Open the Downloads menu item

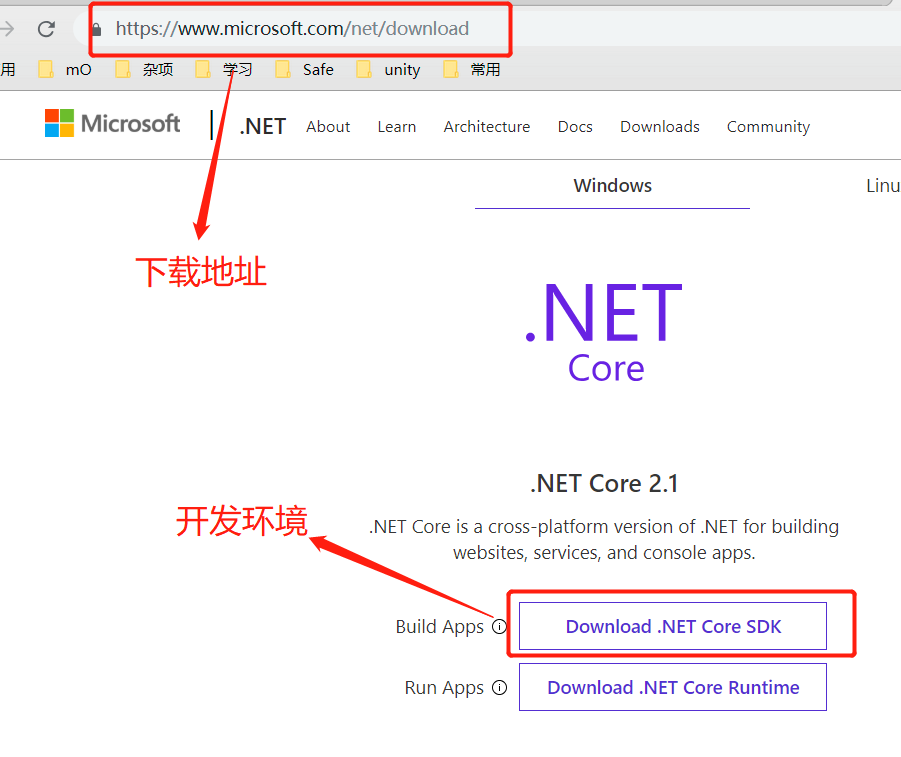660,126
